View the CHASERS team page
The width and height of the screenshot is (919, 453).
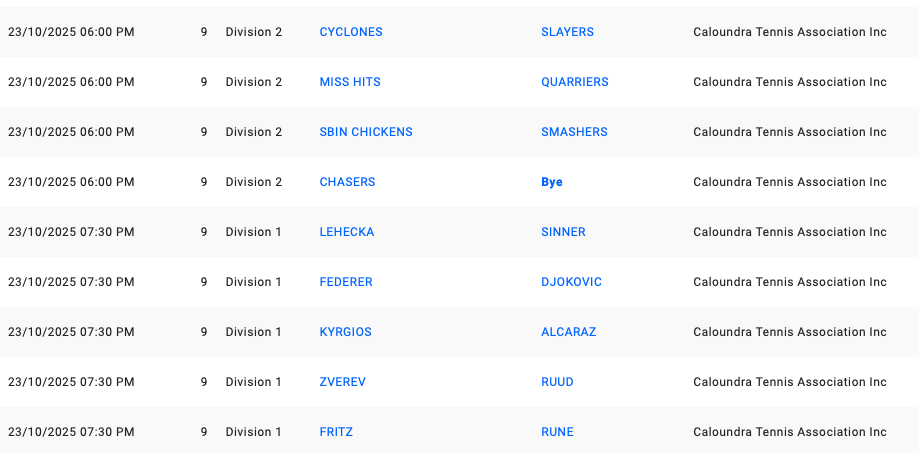[347, 182]
